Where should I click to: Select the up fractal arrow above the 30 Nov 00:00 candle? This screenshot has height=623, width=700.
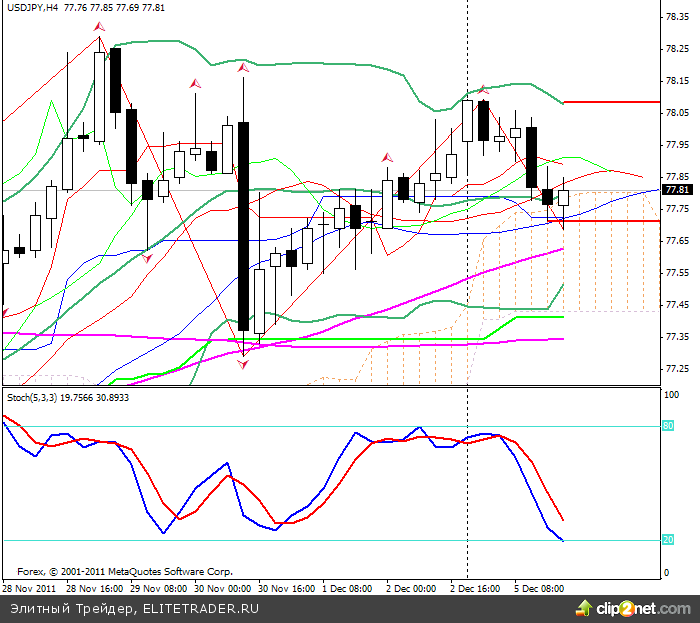pyautogui.click(x=196, y=82)
